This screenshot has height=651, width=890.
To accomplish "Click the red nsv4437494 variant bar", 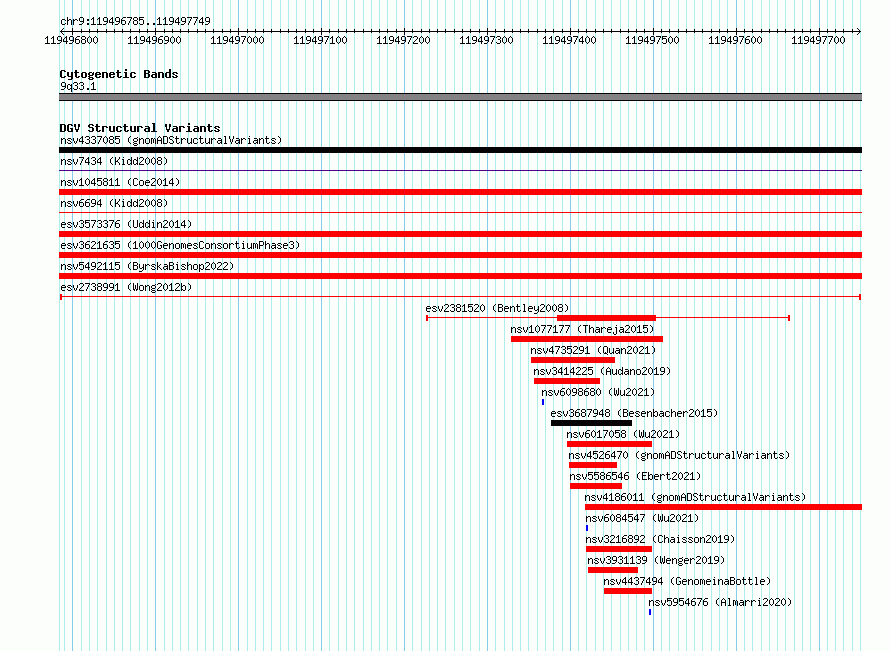I will click(x=628, y=591).
